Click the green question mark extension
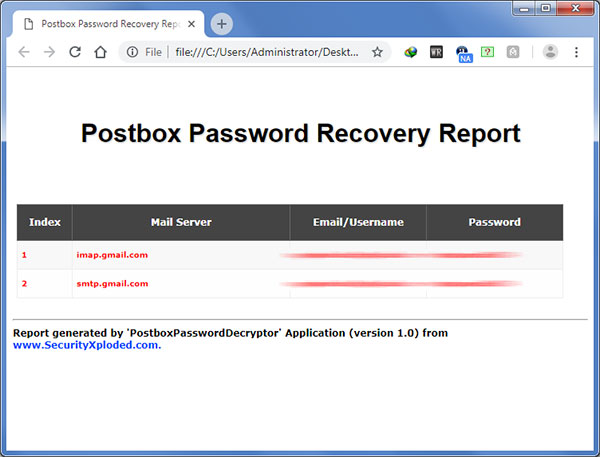 click(x=487, y=52)
